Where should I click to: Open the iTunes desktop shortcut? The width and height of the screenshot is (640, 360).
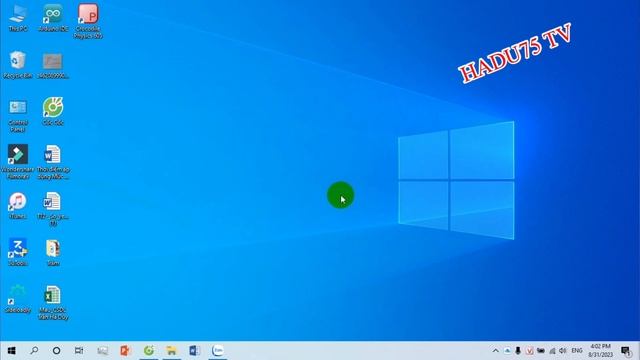tap(18, 205)
